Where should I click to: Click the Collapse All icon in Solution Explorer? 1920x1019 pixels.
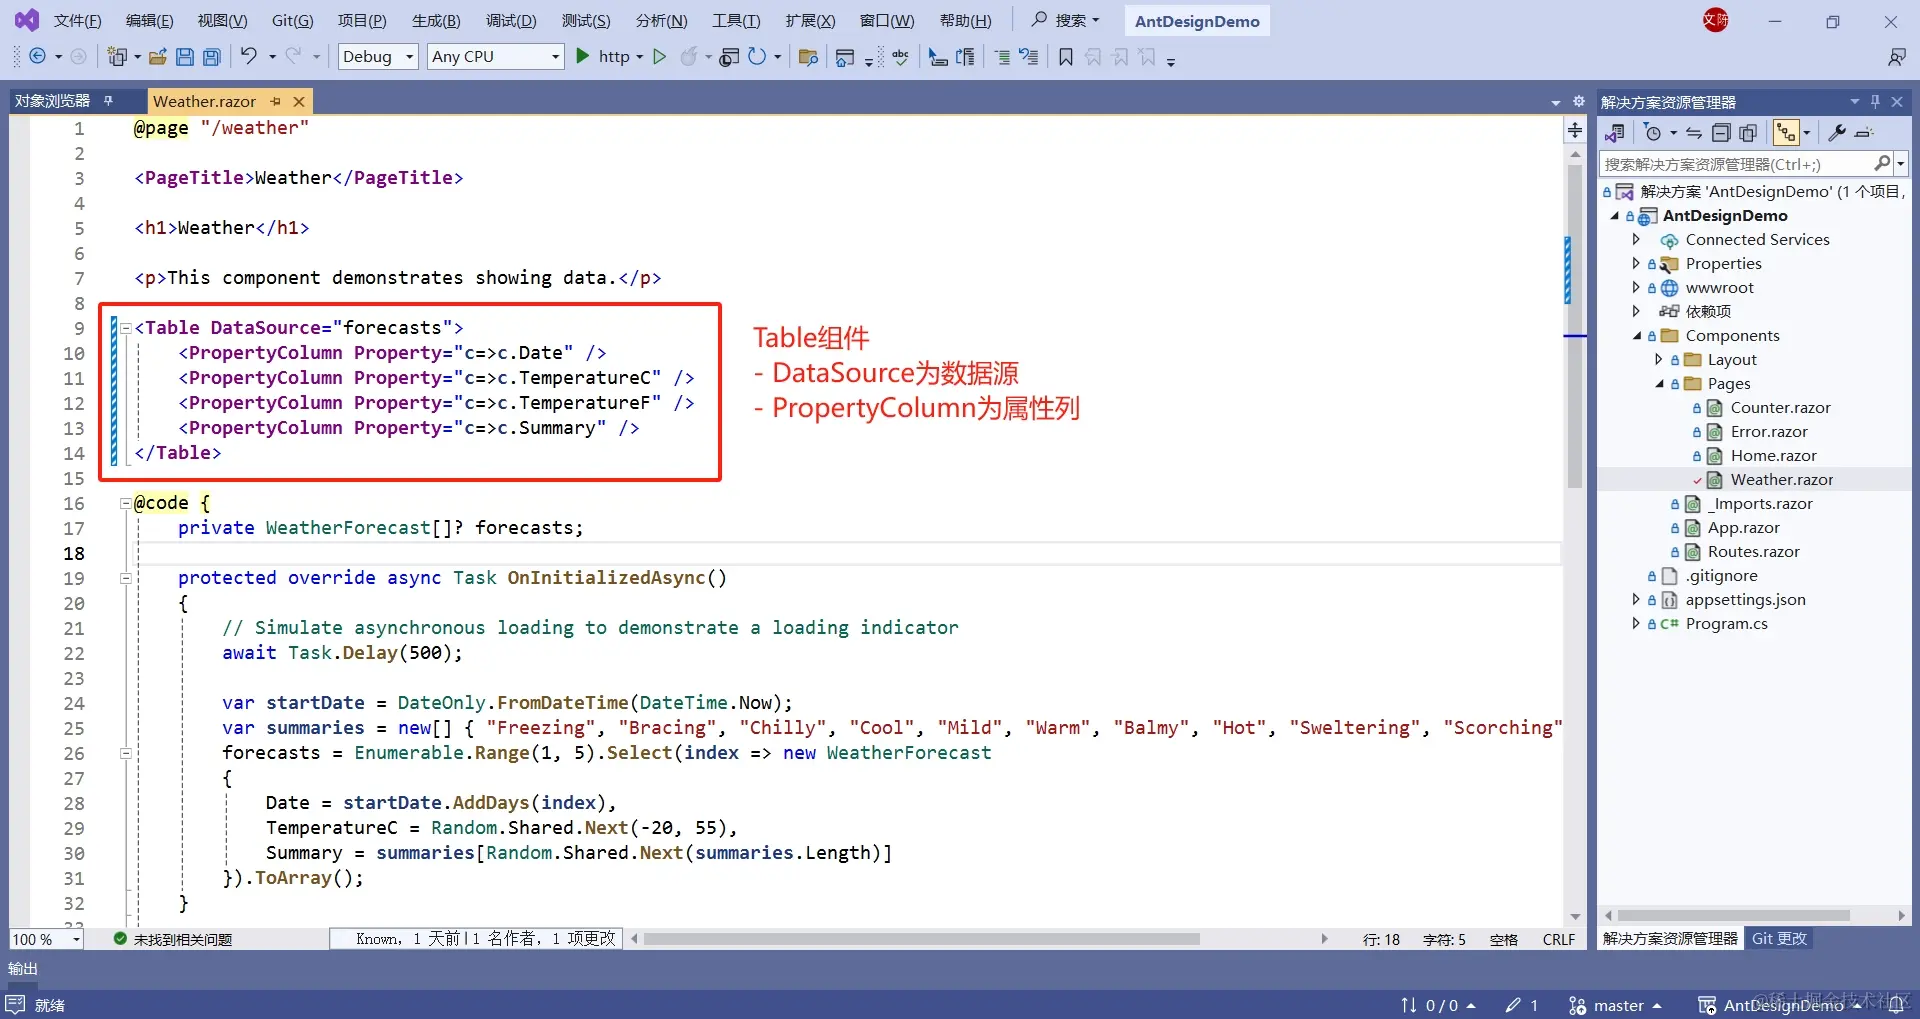click(x=1721, y=133)
